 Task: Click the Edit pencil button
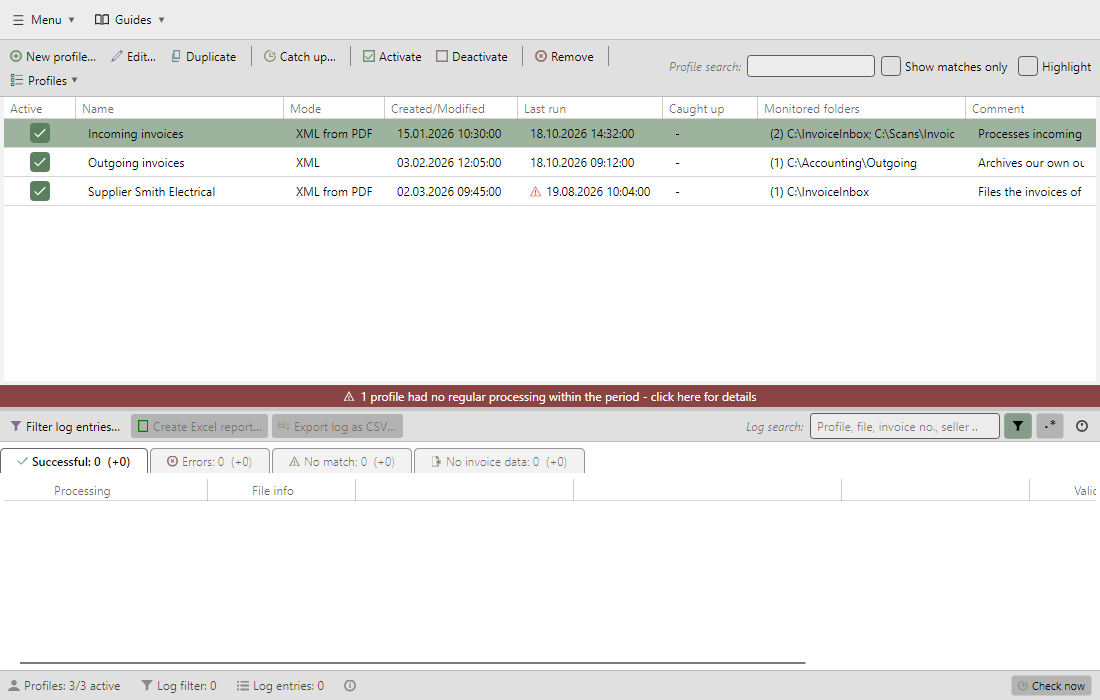click(x=133, y=57)
